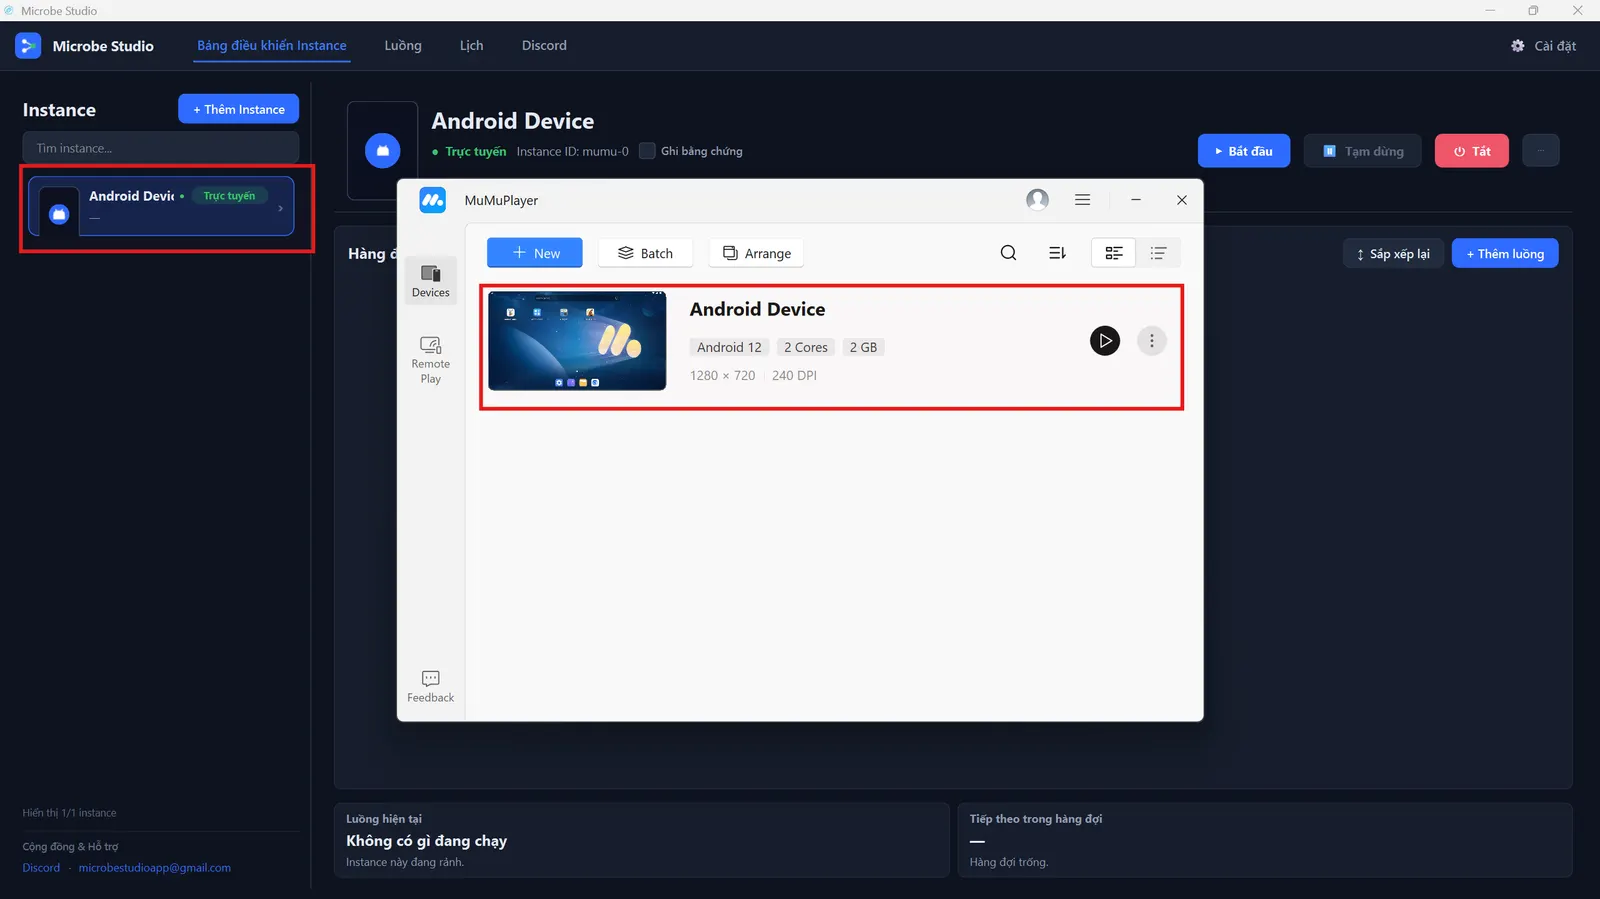
Task: Click the MuMuPlayer logo icon
Action: coord(432,200)
